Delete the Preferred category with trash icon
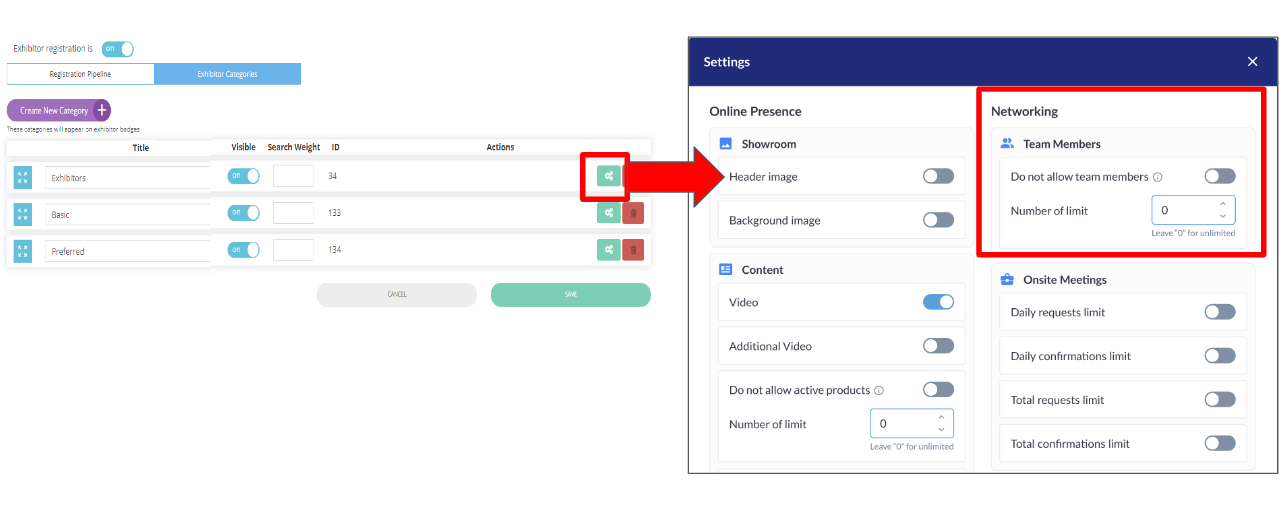This screenshot has height=518, width=1287. tap(633, 250)
